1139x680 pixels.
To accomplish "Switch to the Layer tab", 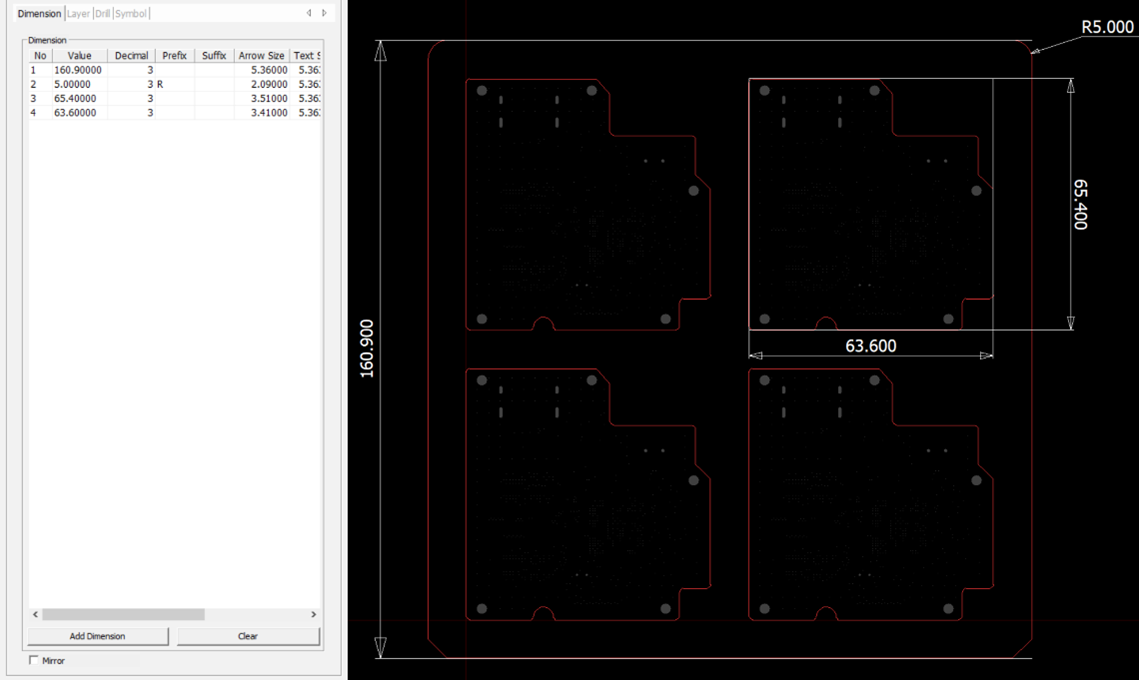I will (x=78, y=14).
